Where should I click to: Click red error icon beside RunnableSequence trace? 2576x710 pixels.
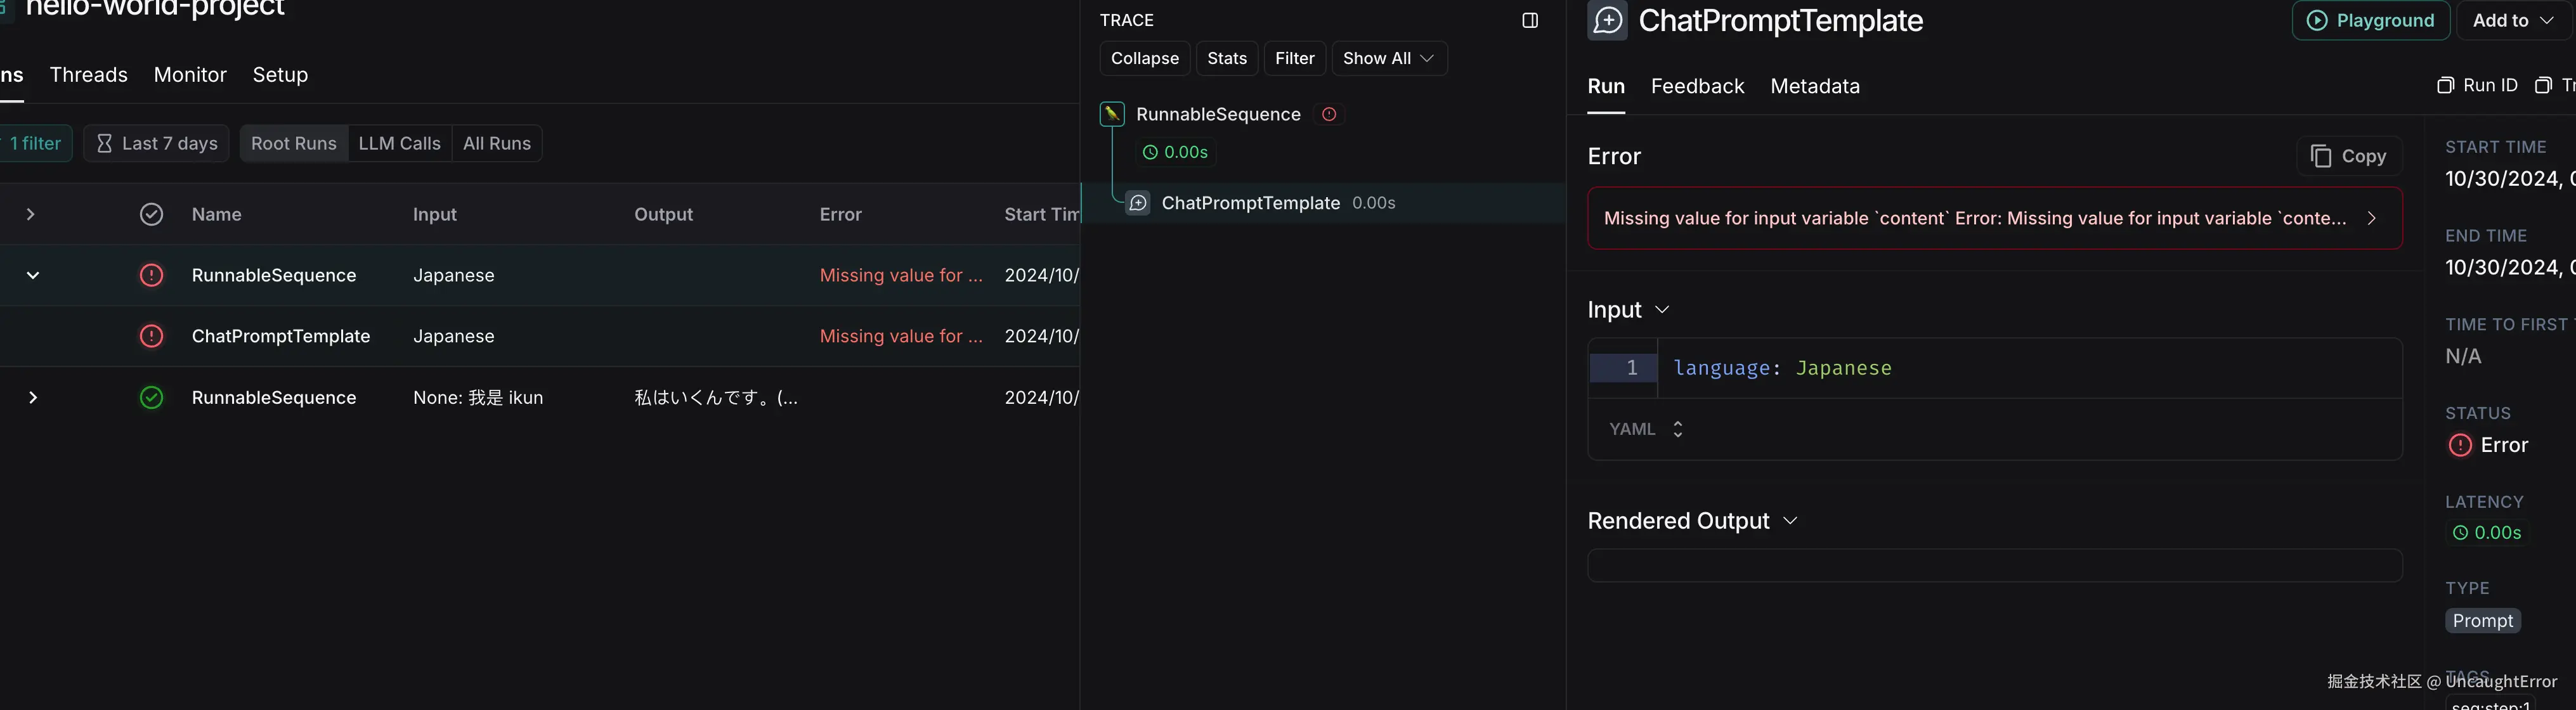coord(1328,114)
